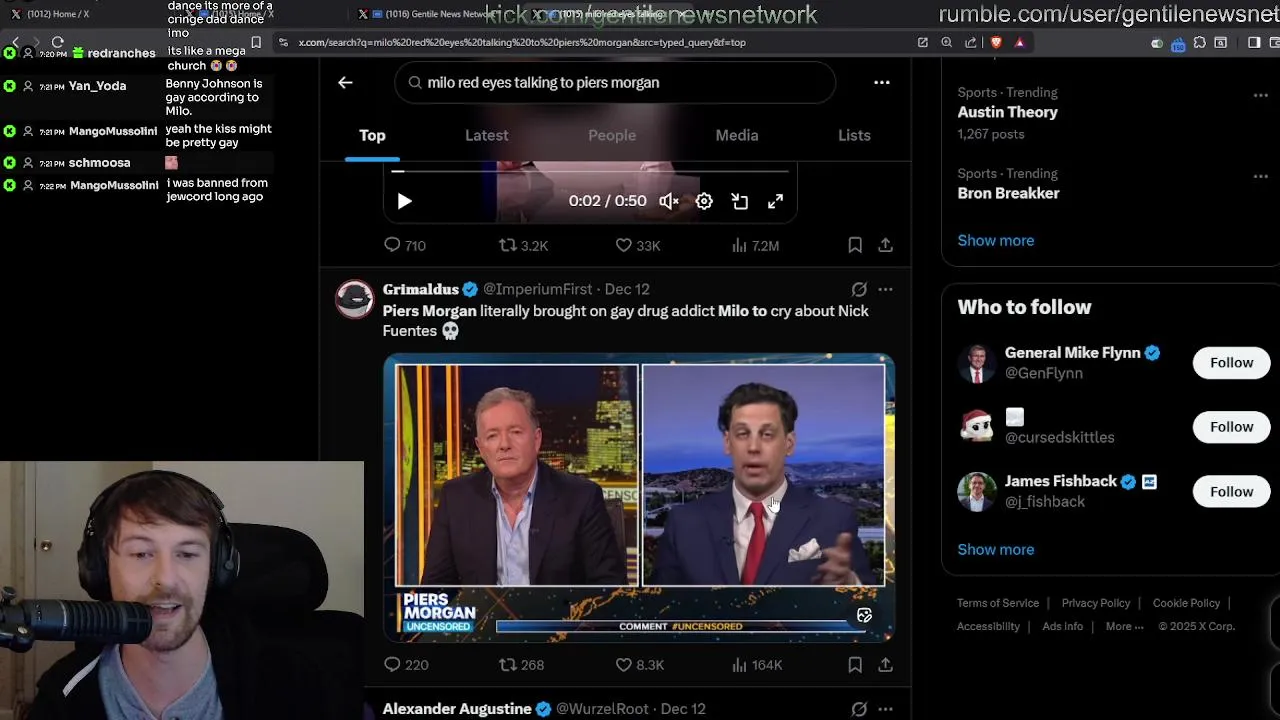1280x720 pixels.
Task: Switch to the Latest tab
Action: pos(487,135)
